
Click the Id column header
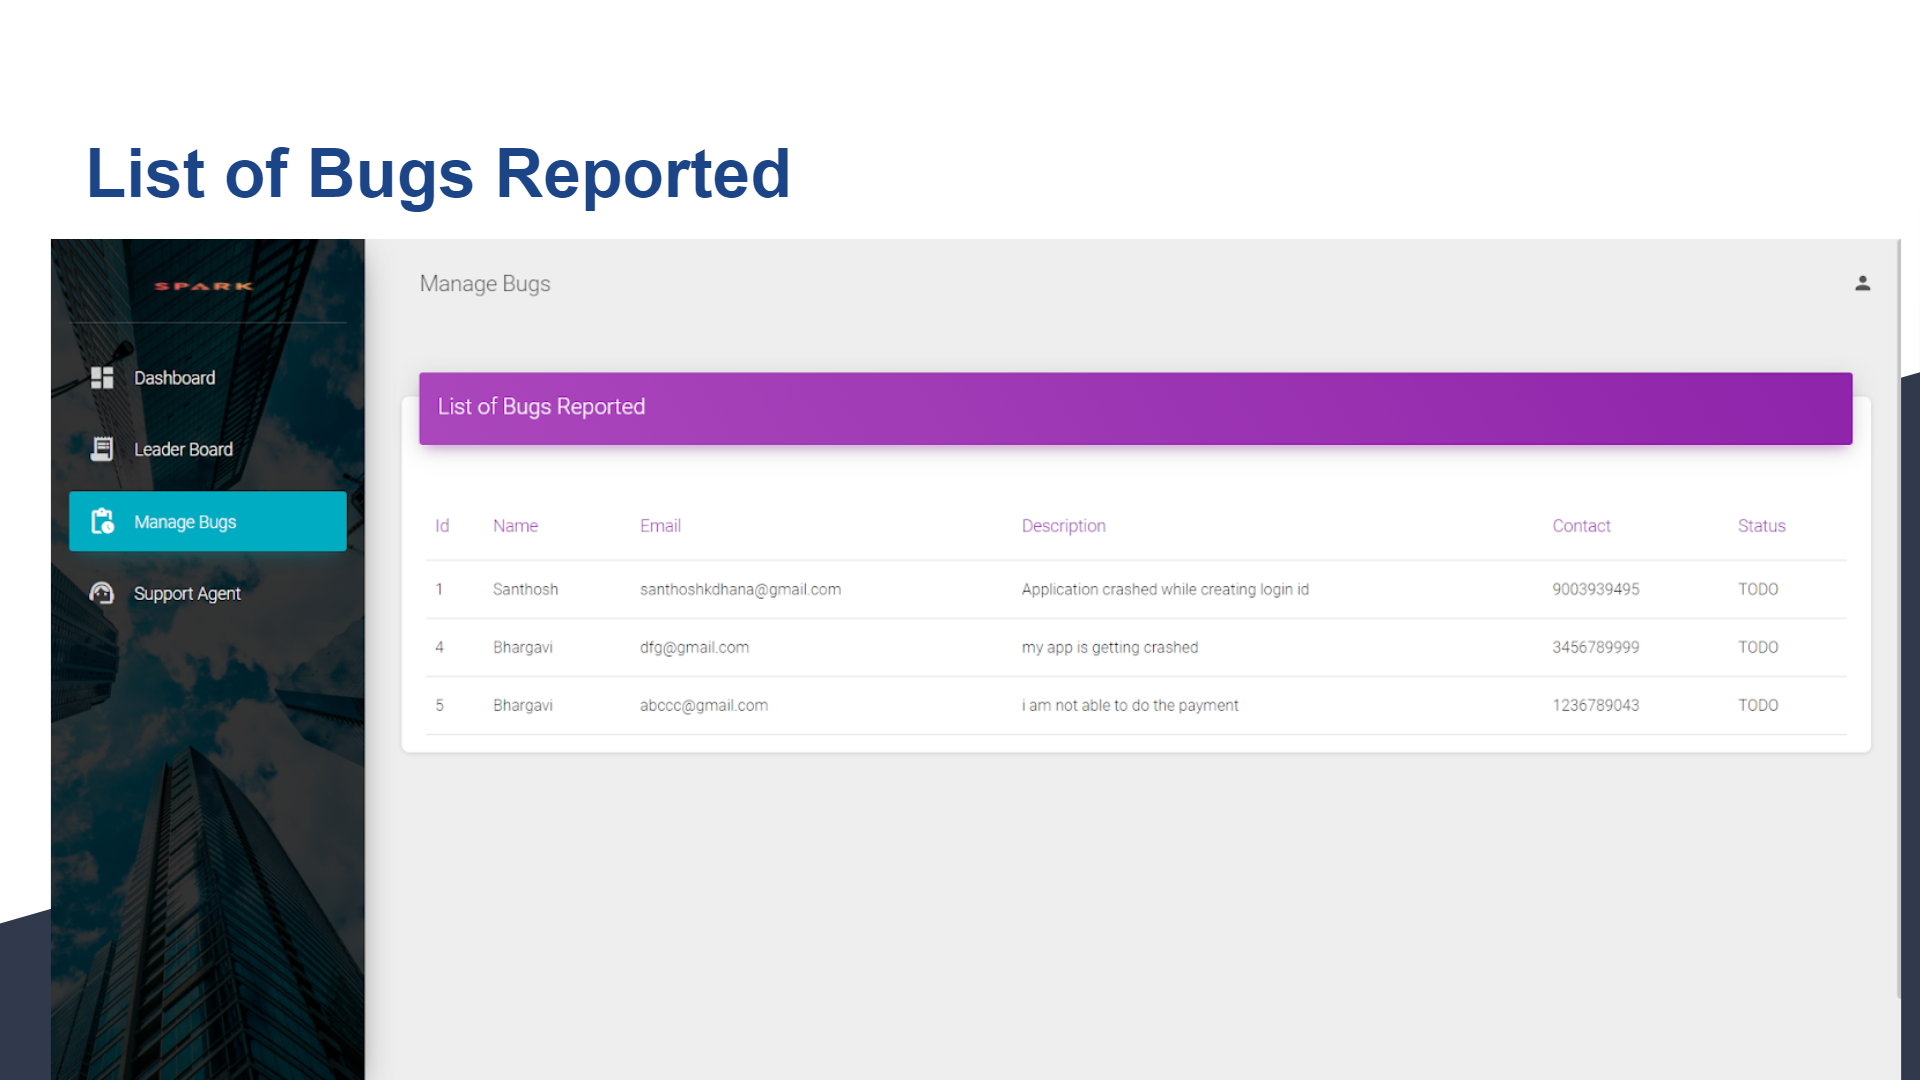click(x=442, y=526)
